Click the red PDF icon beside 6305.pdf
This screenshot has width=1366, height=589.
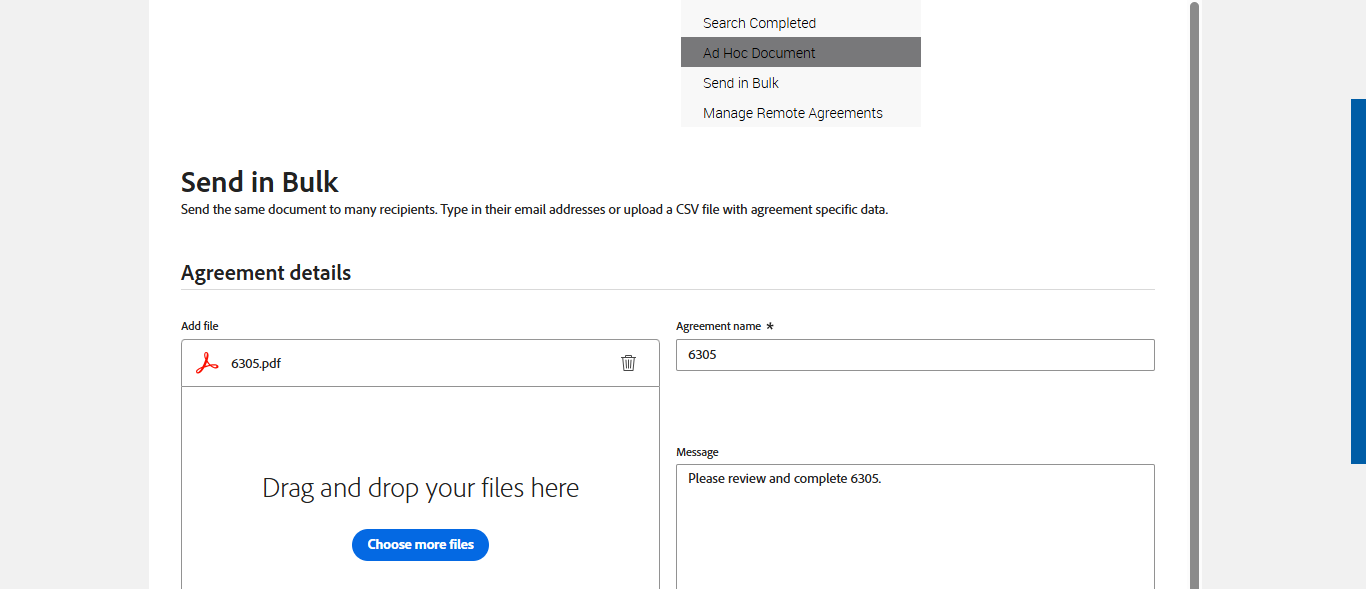[x=207, y=363]
